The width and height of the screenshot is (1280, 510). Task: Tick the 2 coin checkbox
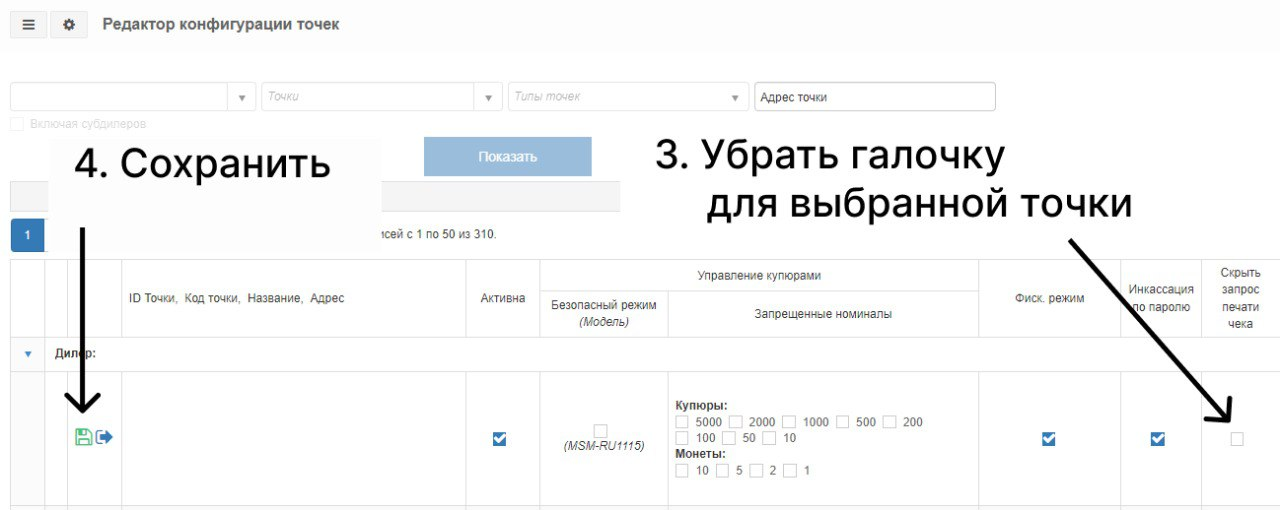[756, 470]
